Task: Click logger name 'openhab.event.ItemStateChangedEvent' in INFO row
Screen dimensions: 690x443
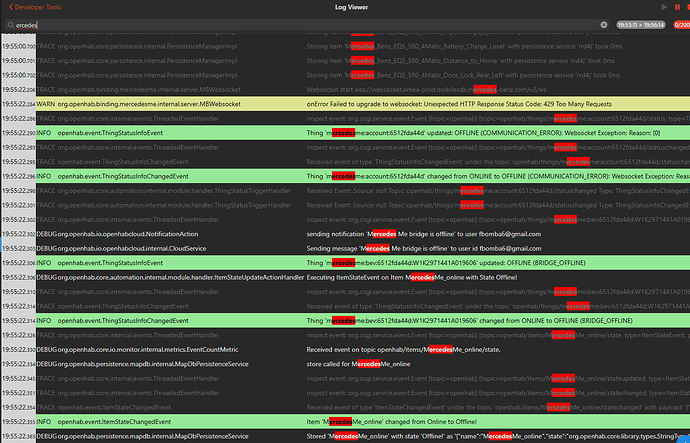Action: pos(114,422)
